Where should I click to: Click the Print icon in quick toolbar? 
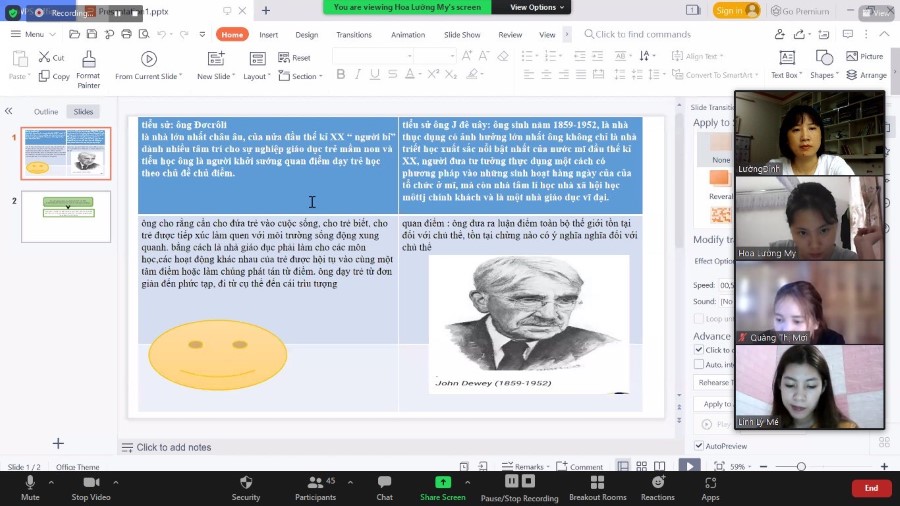click(126, 34)
